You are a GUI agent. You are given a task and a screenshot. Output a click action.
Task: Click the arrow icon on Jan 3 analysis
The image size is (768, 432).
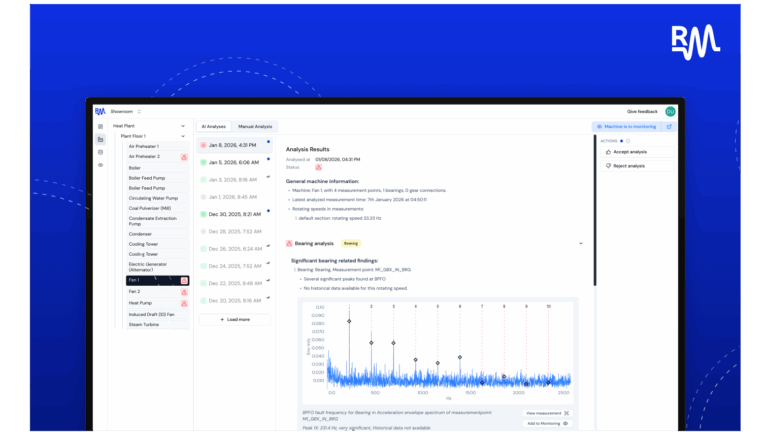268,177
